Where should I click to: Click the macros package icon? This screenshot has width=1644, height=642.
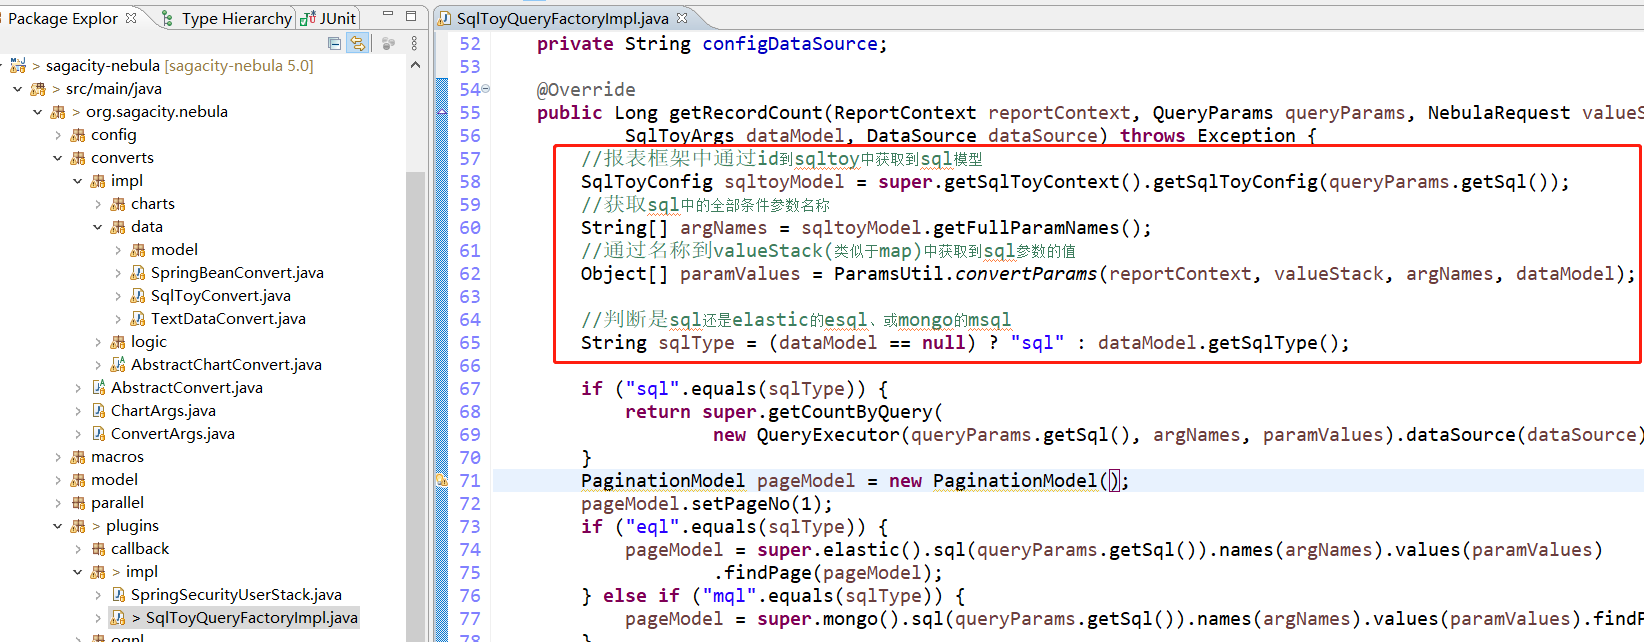pos(78,457)
